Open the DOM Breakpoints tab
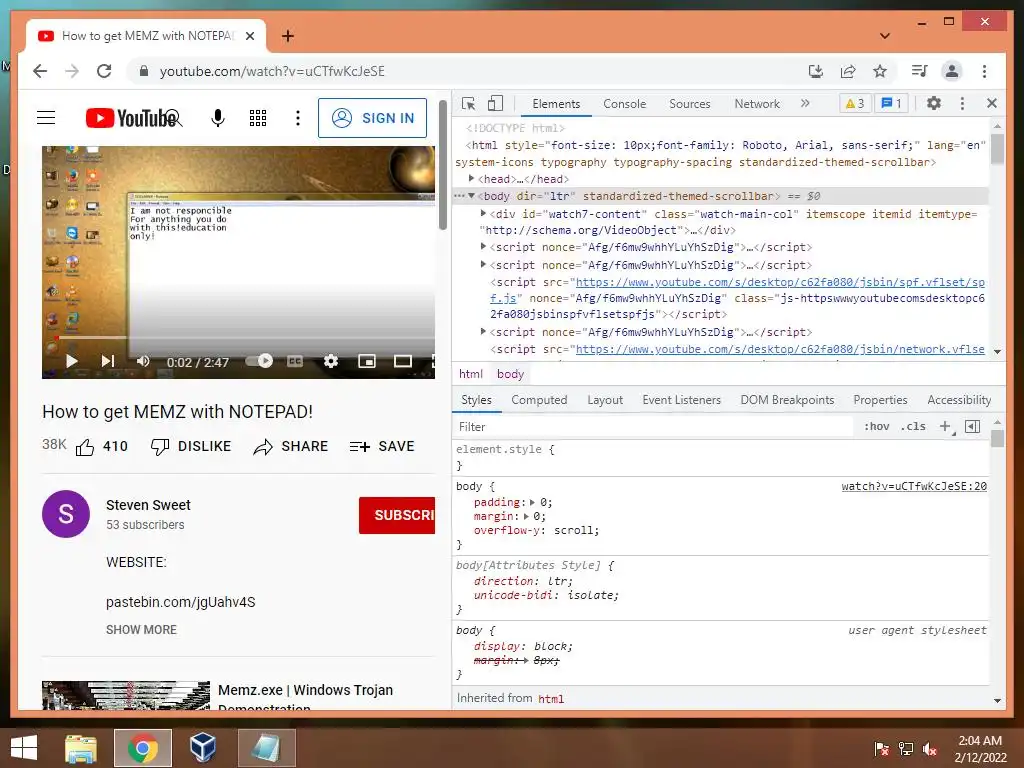Image resolution: width=1024 pixels, height=768 pixels. click(788, 400)
